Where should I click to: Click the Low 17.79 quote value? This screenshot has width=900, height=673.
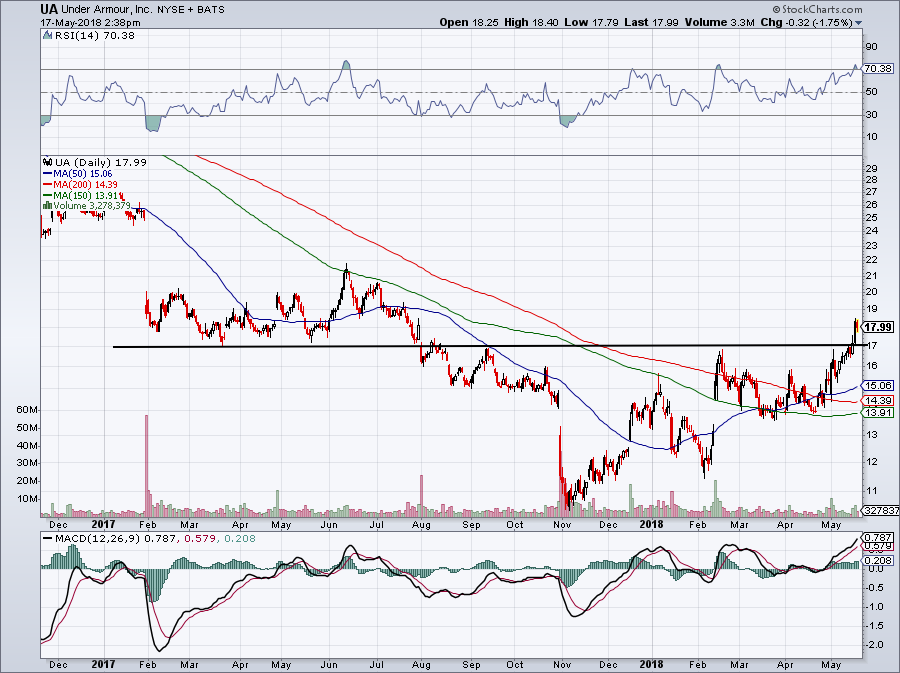tap(591, 22)
